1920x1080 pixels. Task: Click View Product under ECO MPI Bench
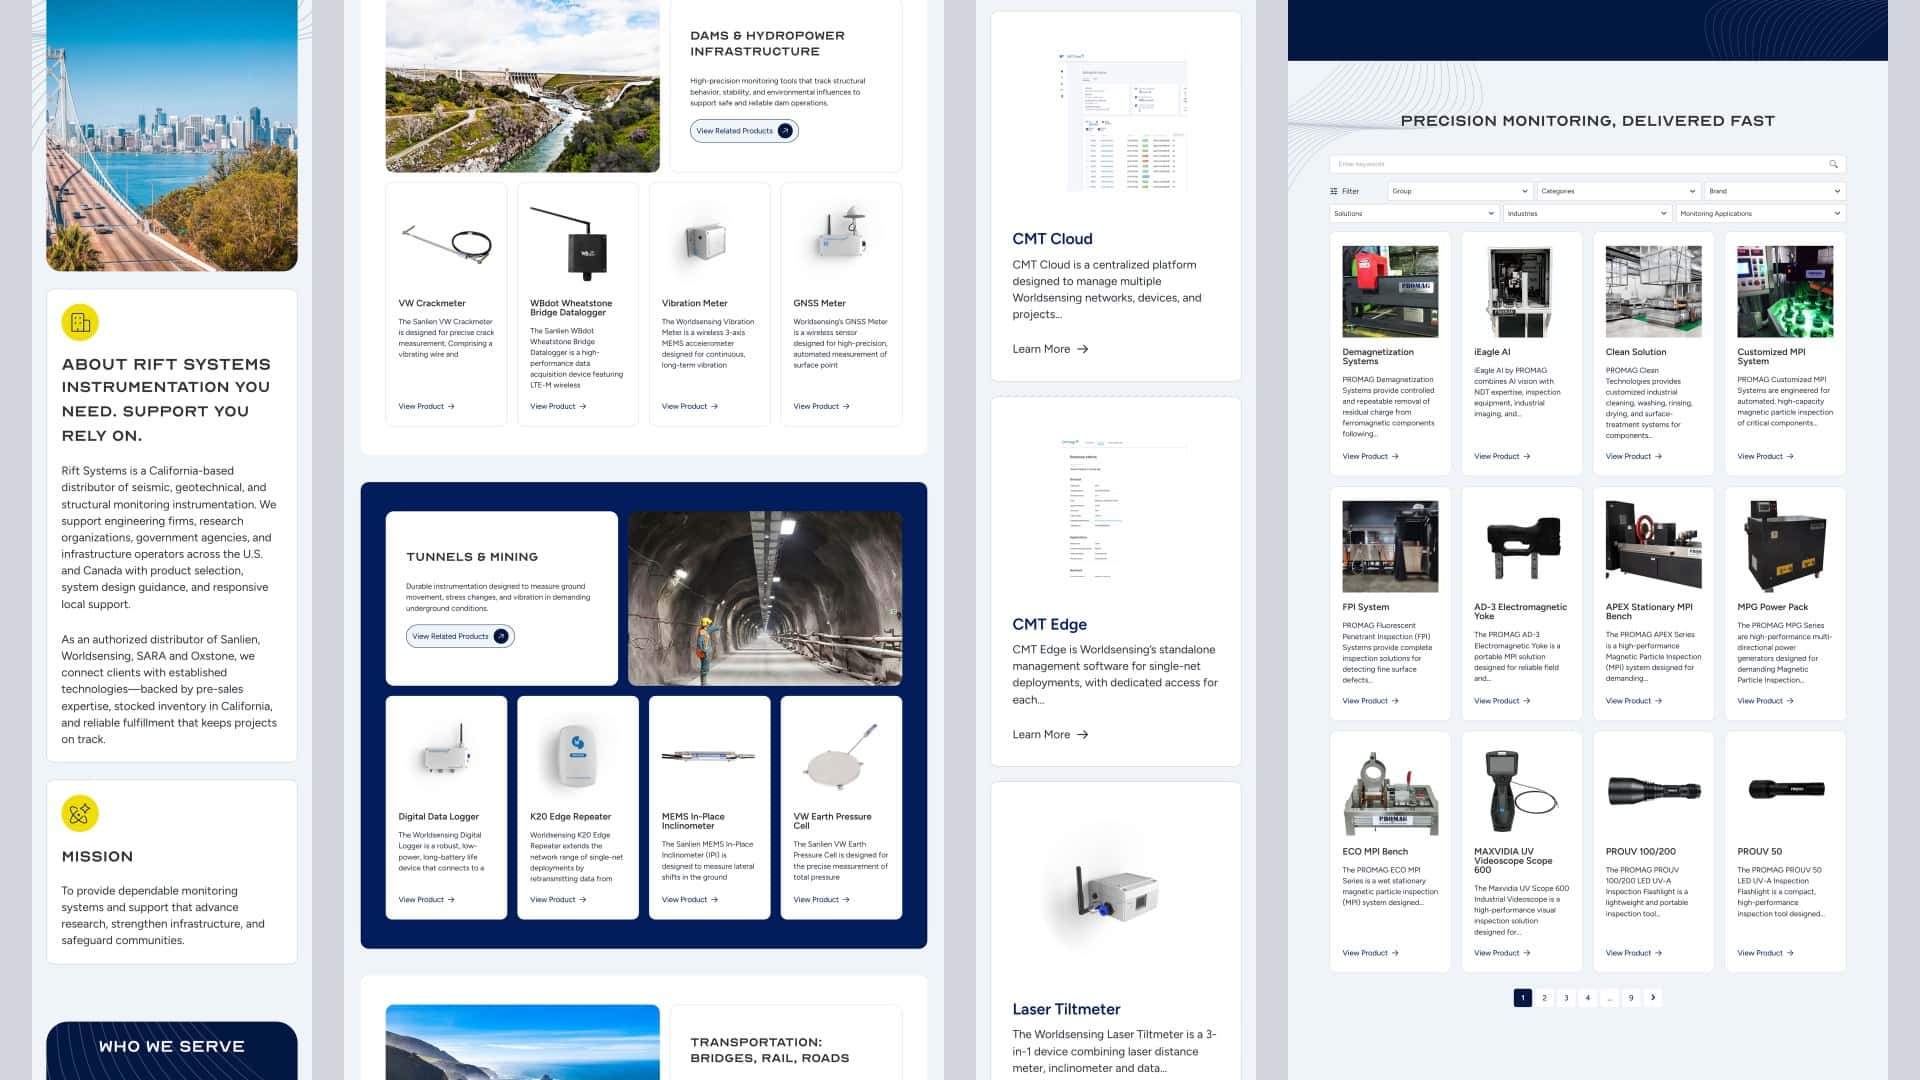click(1370, 953)
